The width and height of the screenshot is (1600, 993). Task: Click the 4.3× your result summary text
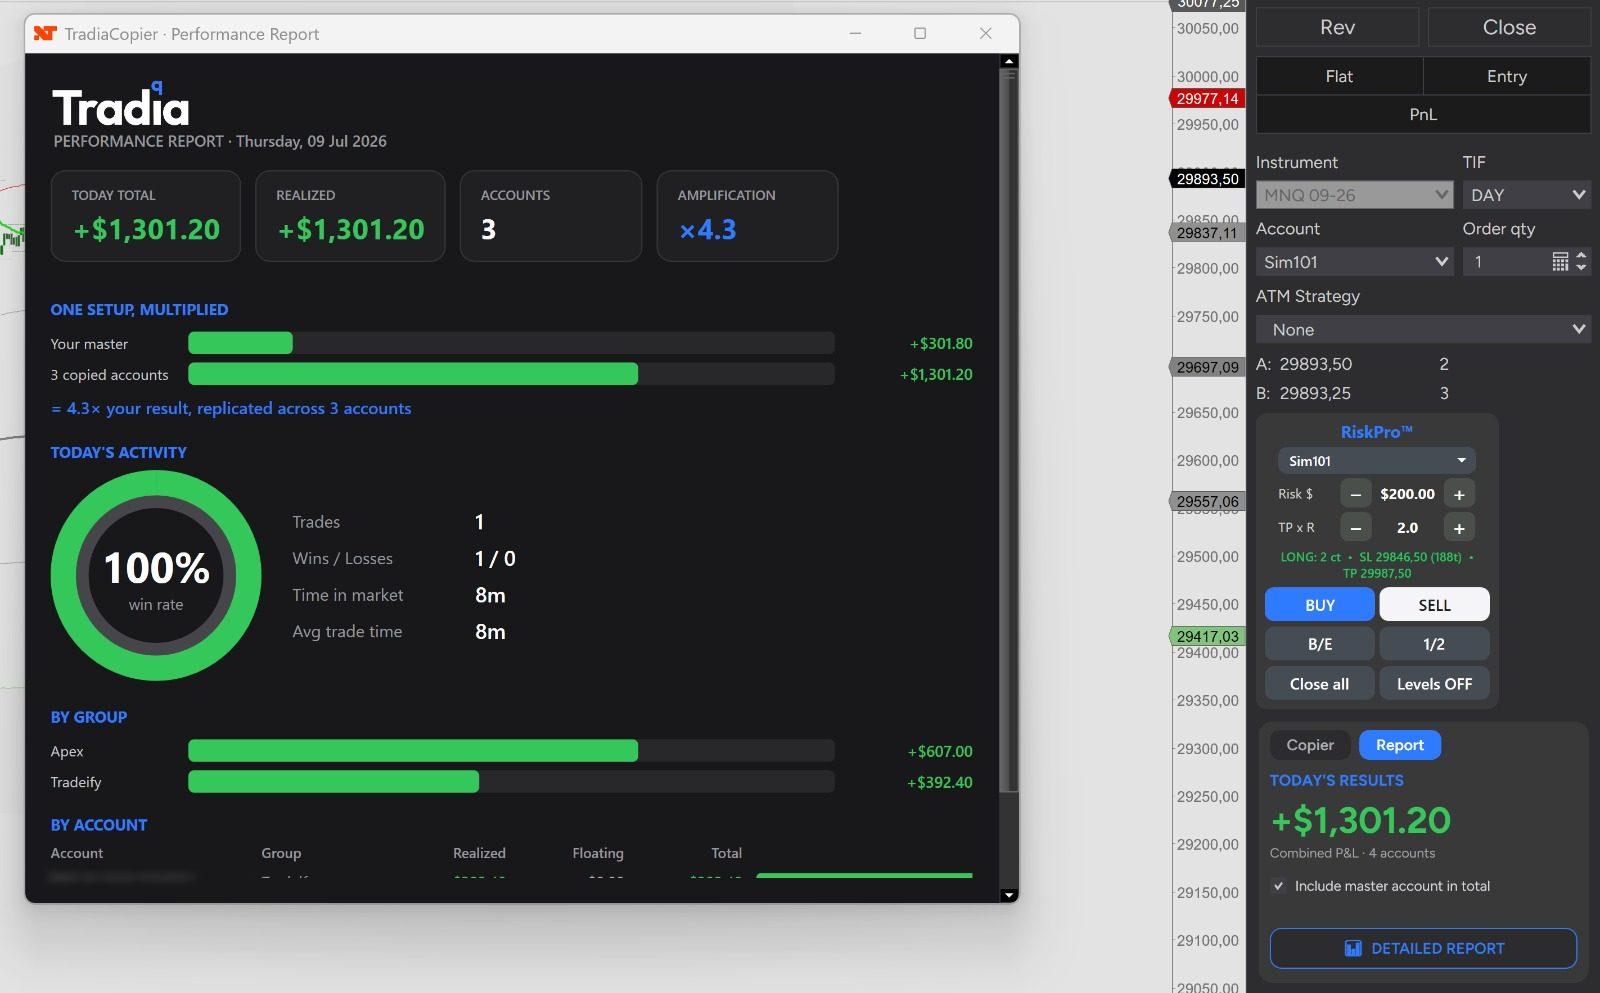[231, 408]
